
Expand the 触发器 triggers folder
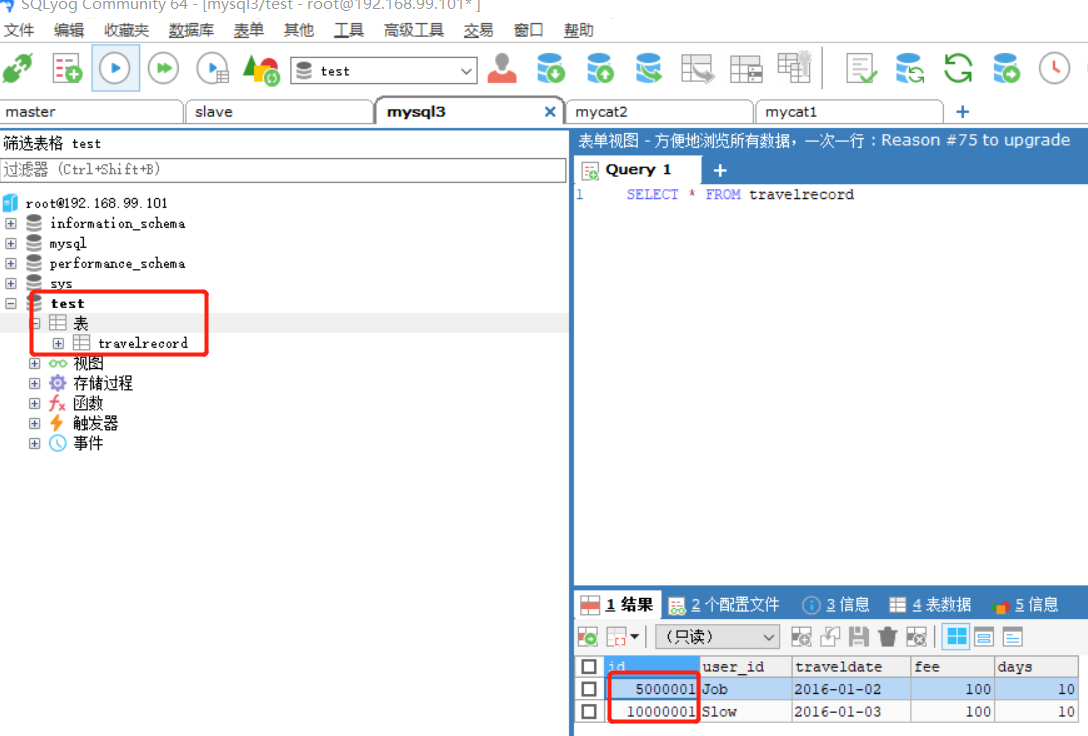click(35, 423)
